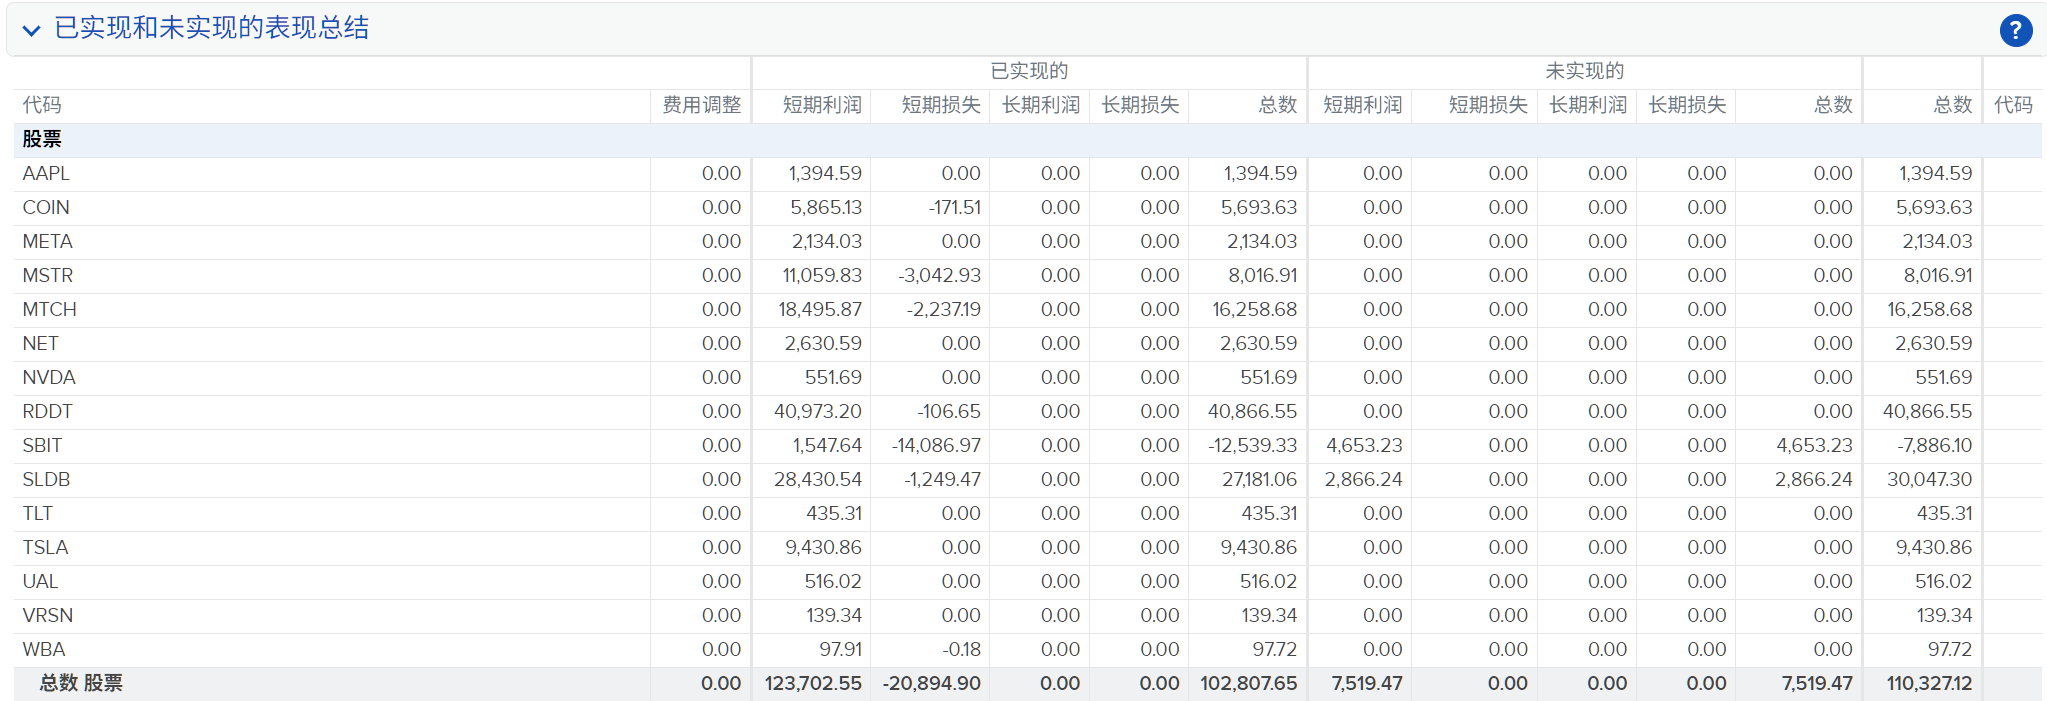Collapse the 已实现和未实现的表现总结 section chevron
Viewport: 2047px width, 701px height.
(x=32, y=30)
